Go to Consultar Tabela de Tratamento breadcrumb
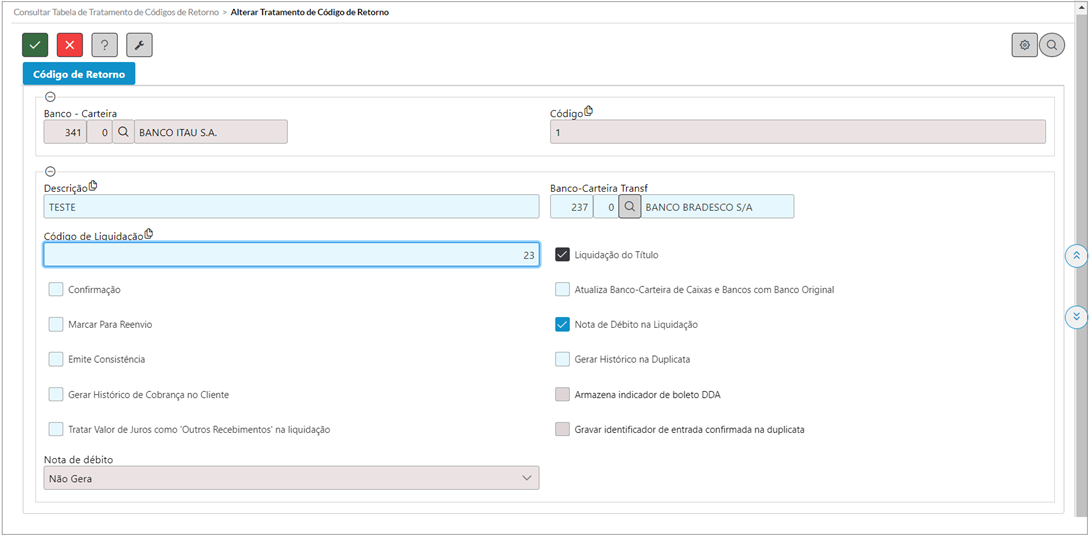Image resolution: width=1089 pixels, height=536 pixels. [x=117, y=13]
